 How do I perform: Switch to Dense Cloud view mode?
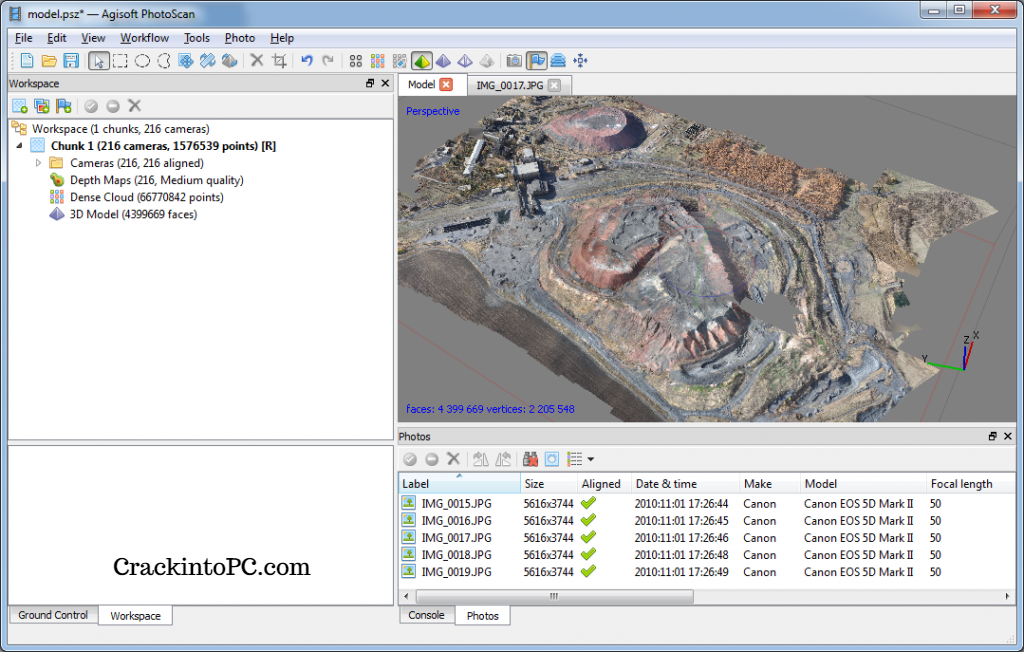pyautogui.click(x=377, y=61)
